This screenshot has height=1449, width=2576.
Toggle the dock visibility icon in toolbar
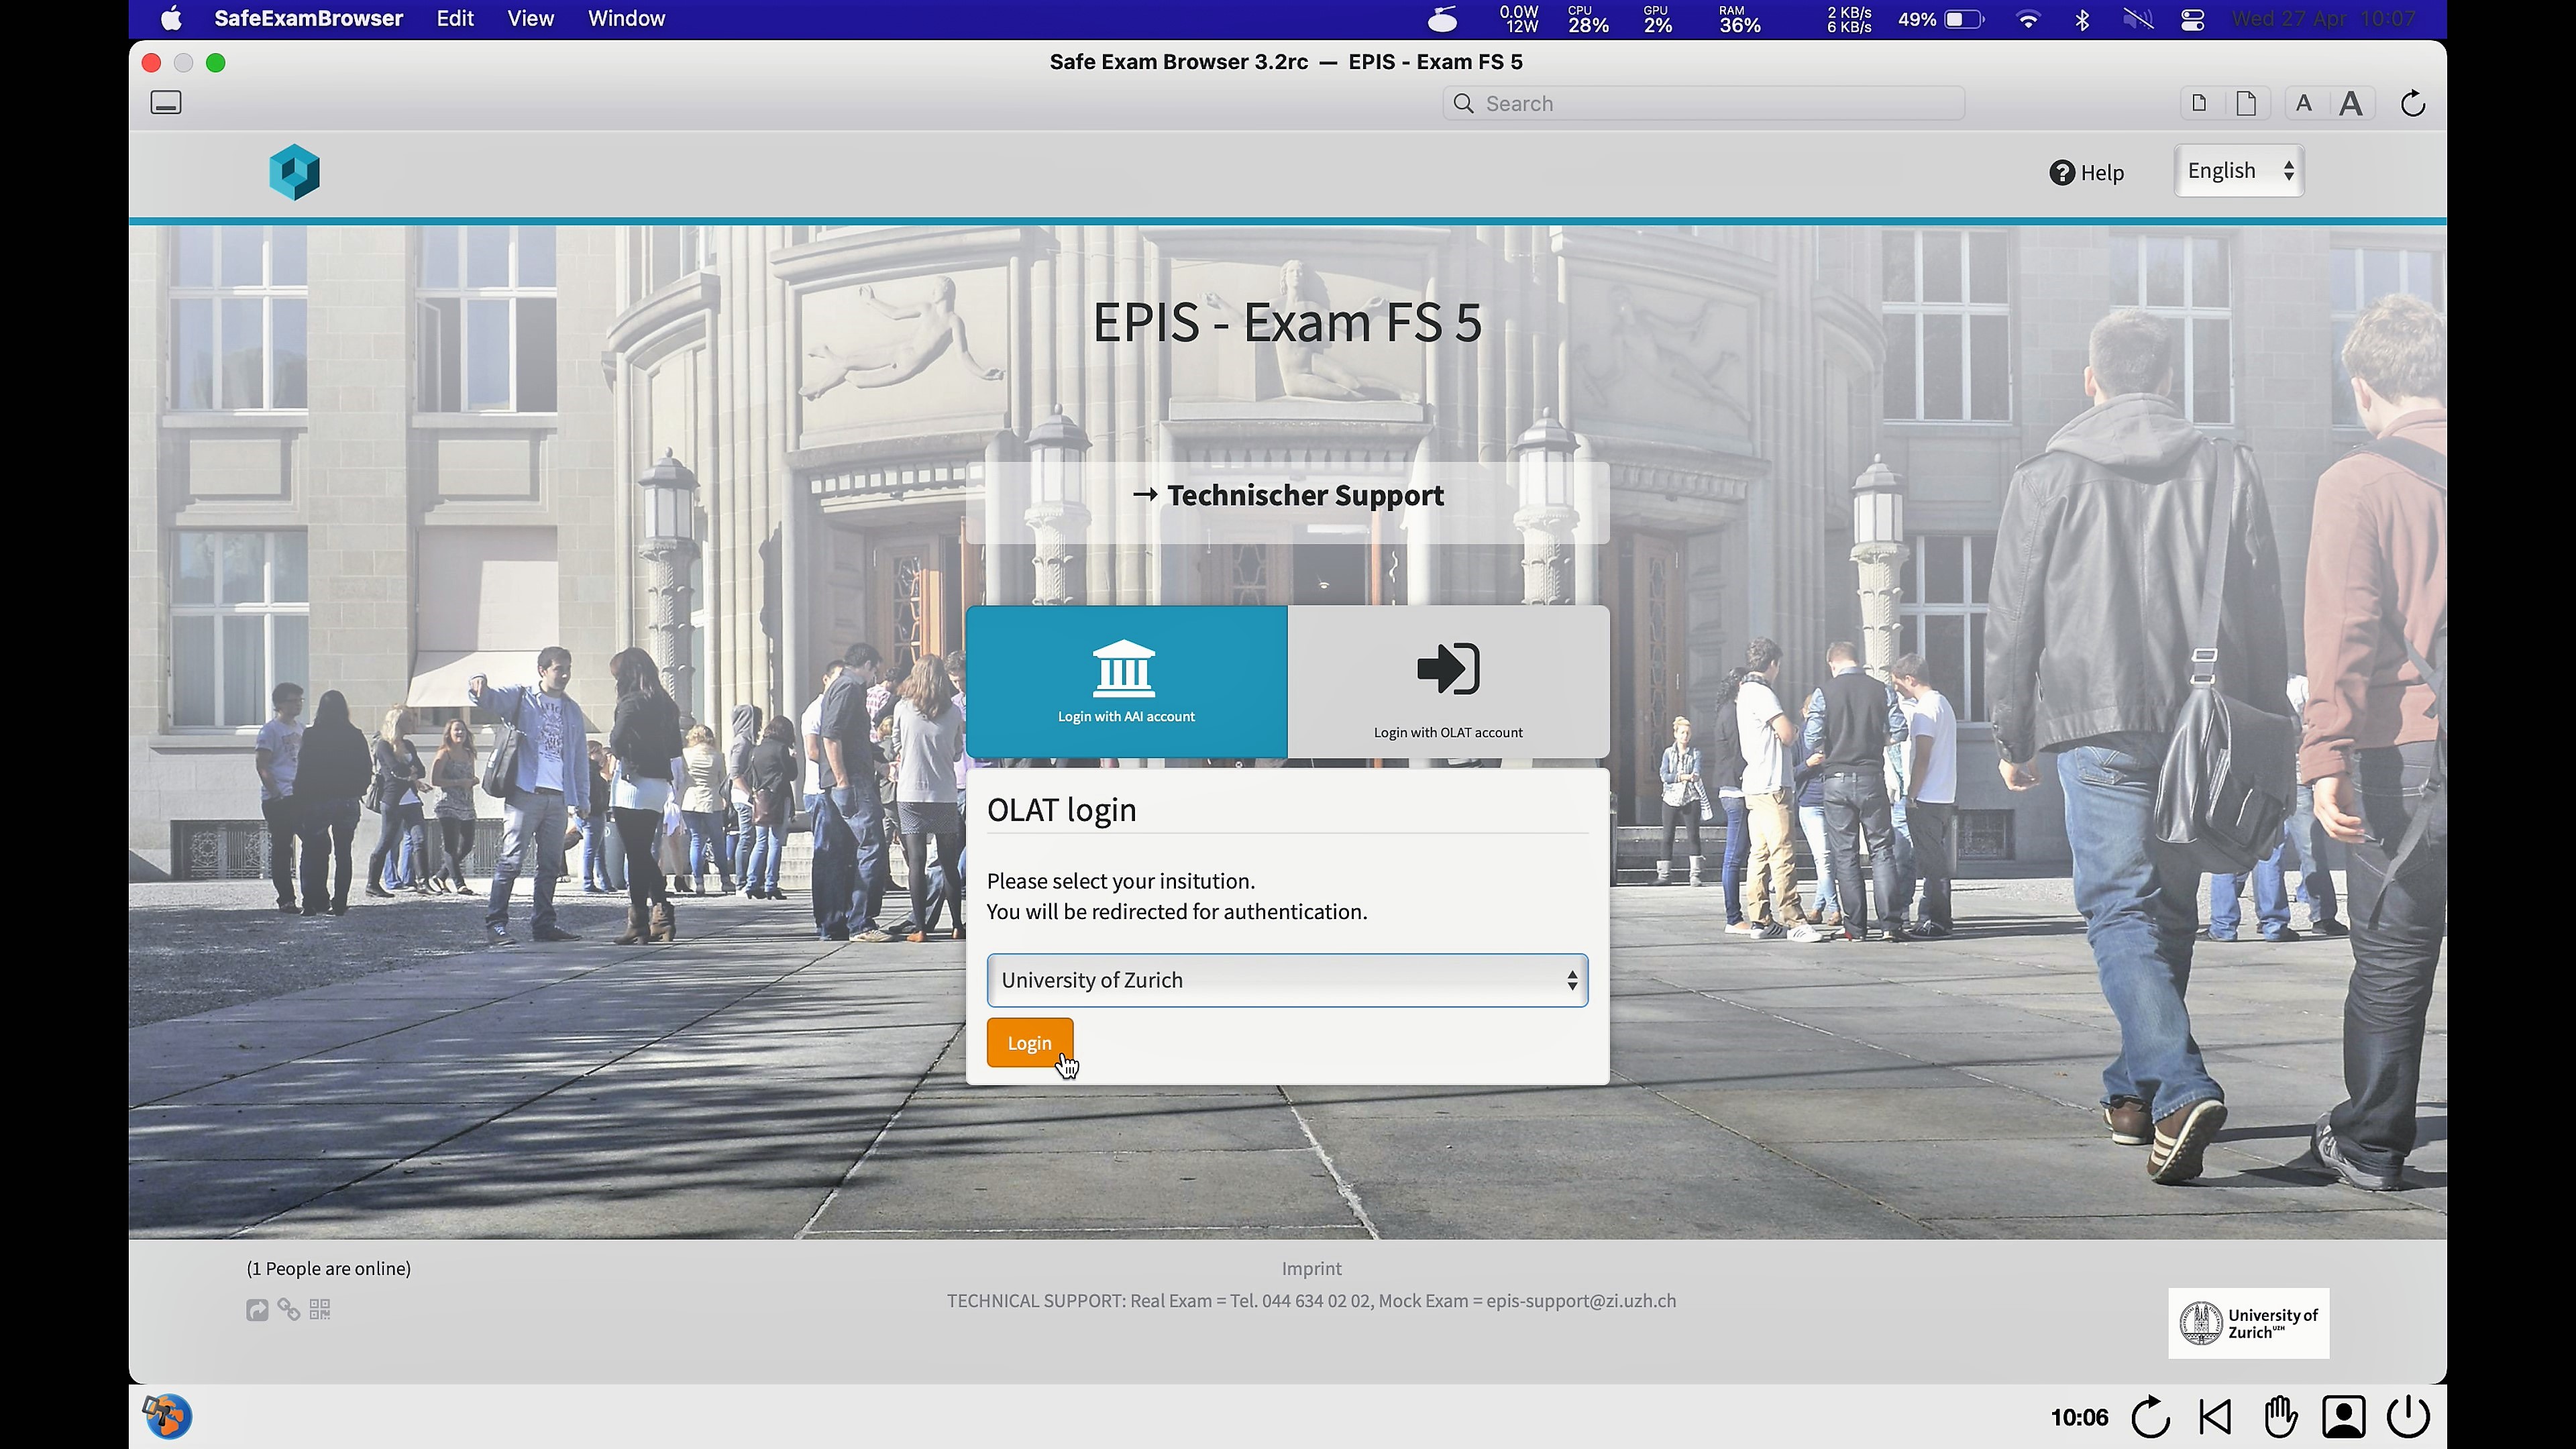[166, 103]
